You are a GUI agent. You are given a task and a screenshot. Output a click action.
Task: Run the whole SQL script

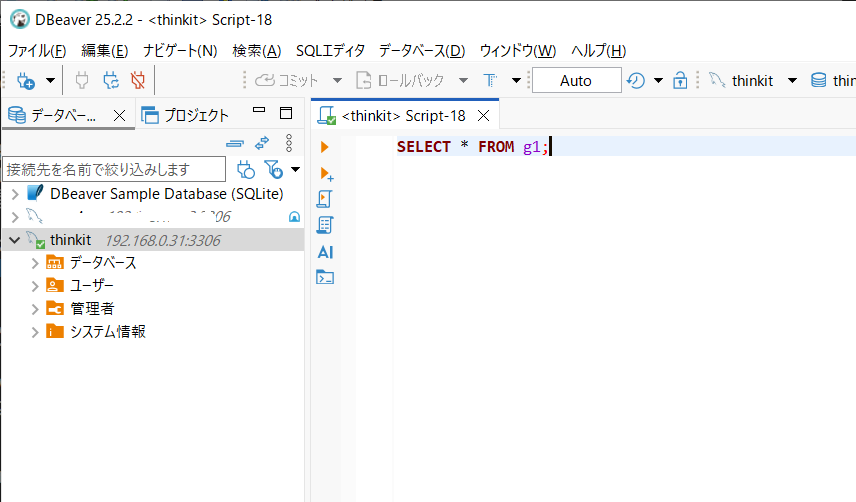point(325,199)
